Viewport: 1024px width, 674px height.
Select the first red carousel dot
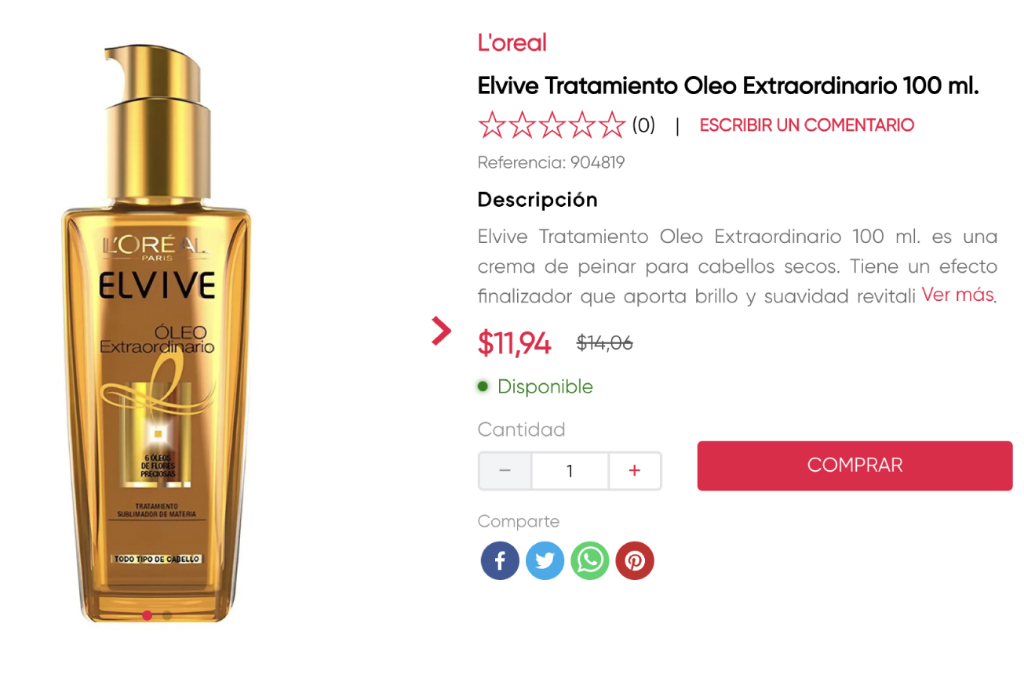pos(147,615)
